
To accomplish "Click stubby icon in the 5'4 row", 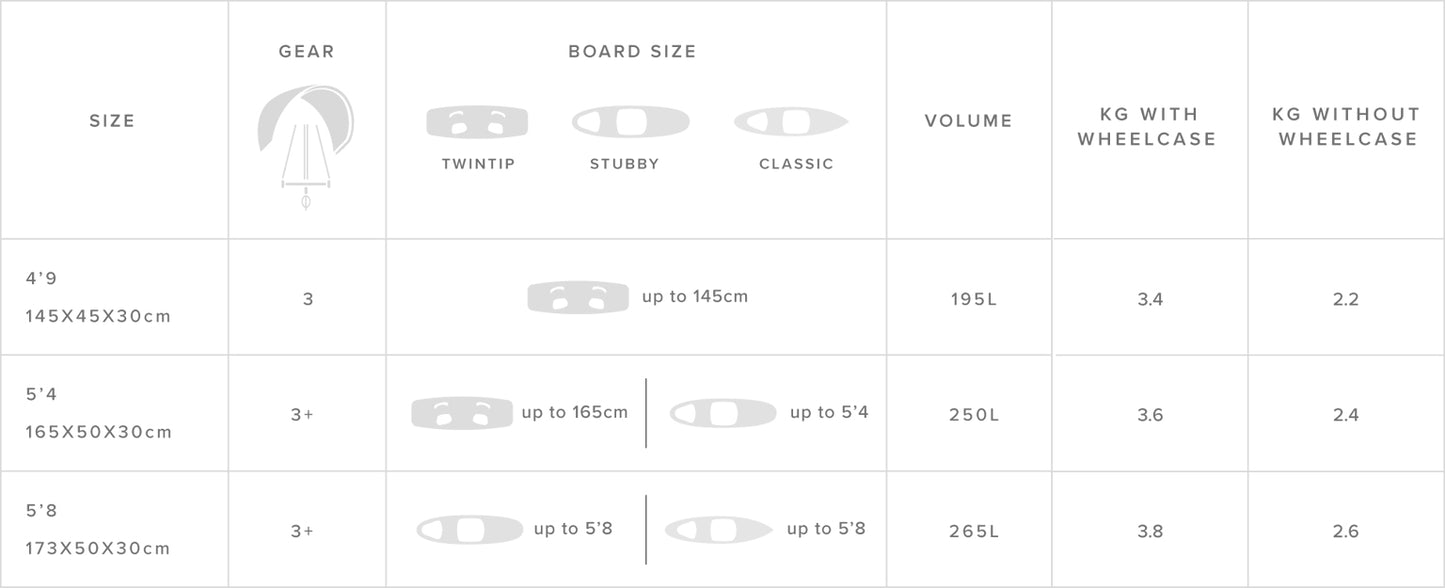I will pos(723,413).
